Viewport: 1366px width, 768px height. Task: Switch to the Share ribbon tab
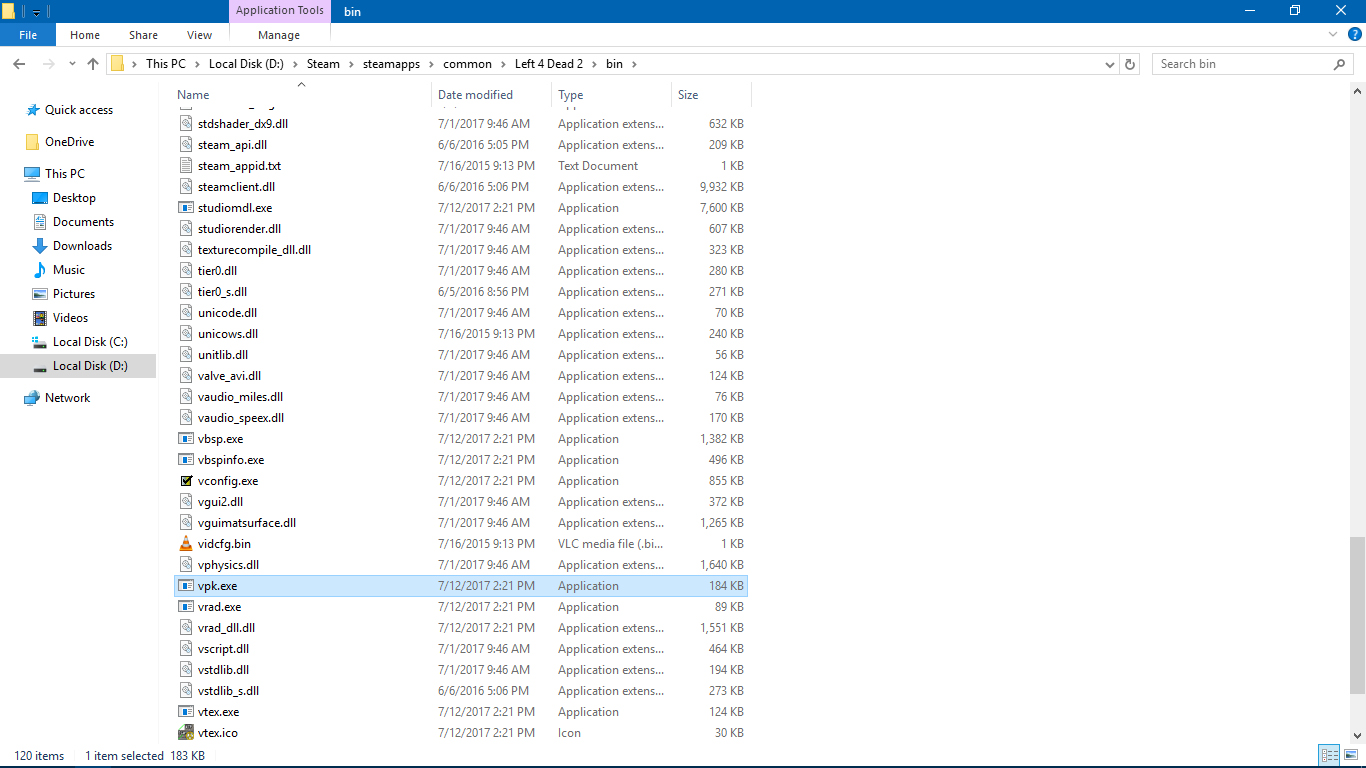(x=143, y=35)
